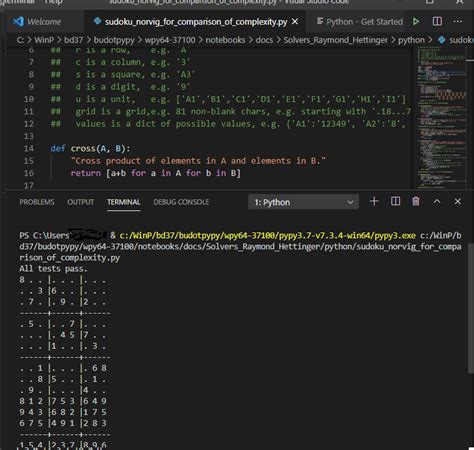Open the OUTPUT panel tab
Image resolution: width=474 pixels, height=450 pixels.
coord(81,202)
